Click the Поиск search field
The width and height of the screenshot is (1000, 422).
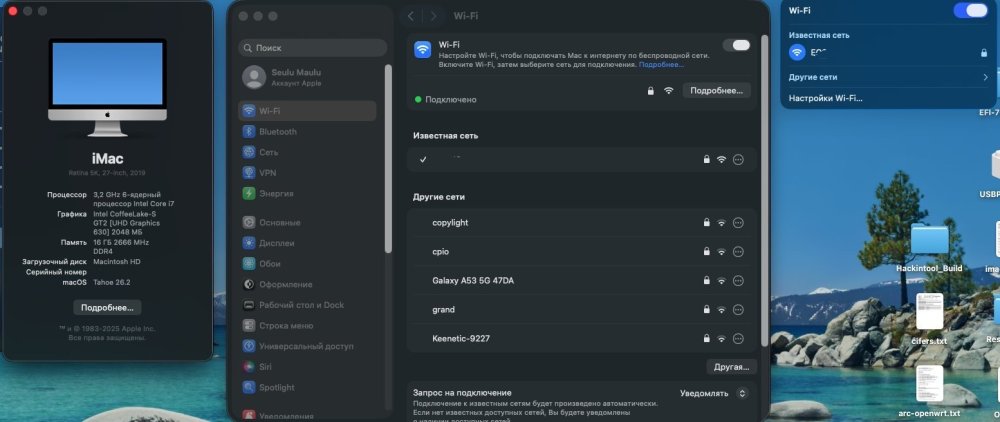[x=312, y=48]
